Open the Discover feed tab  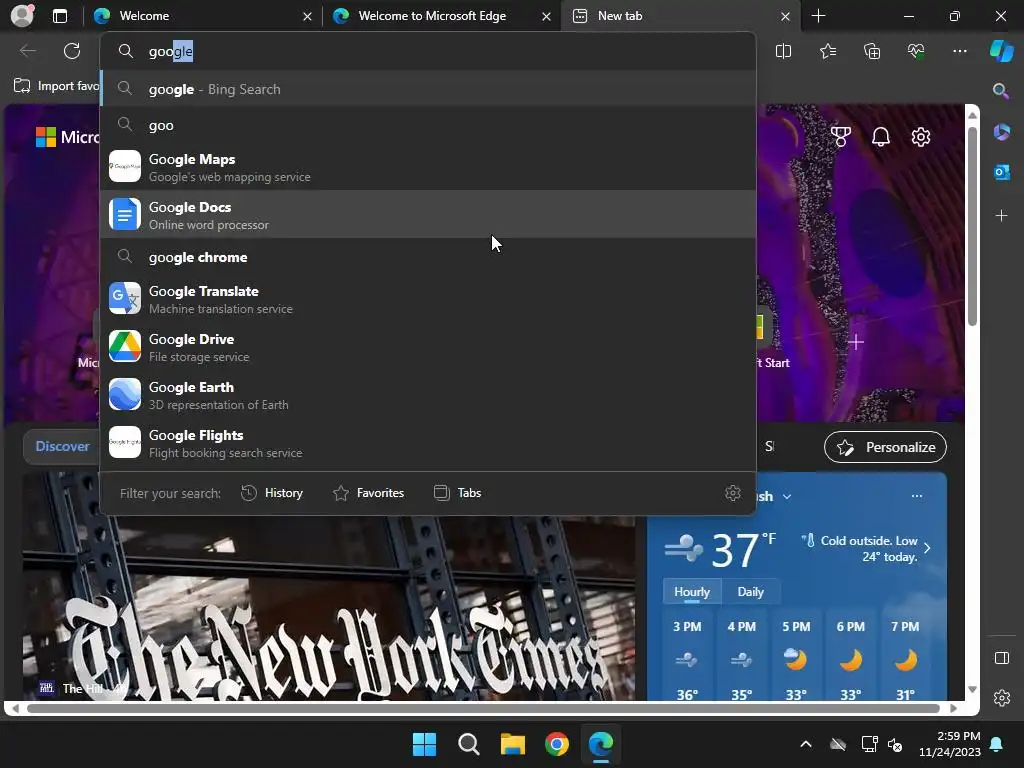click(x=62, y=447)
